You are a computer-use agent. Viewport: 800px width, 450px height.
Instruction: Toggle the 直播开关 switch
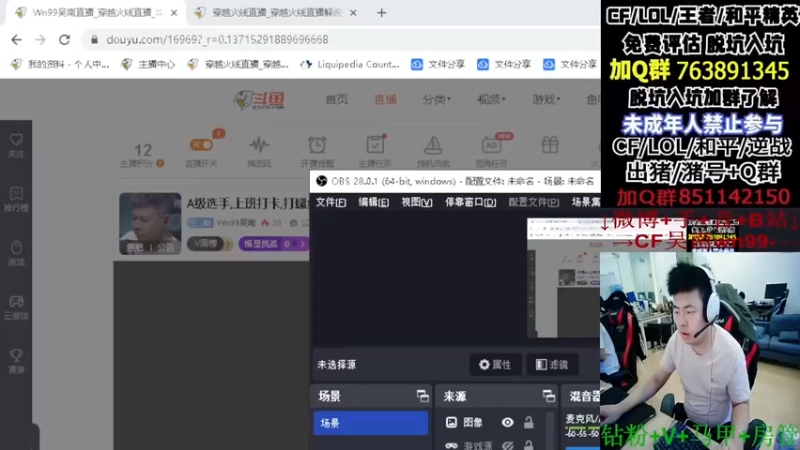click(x=201, y=145)
